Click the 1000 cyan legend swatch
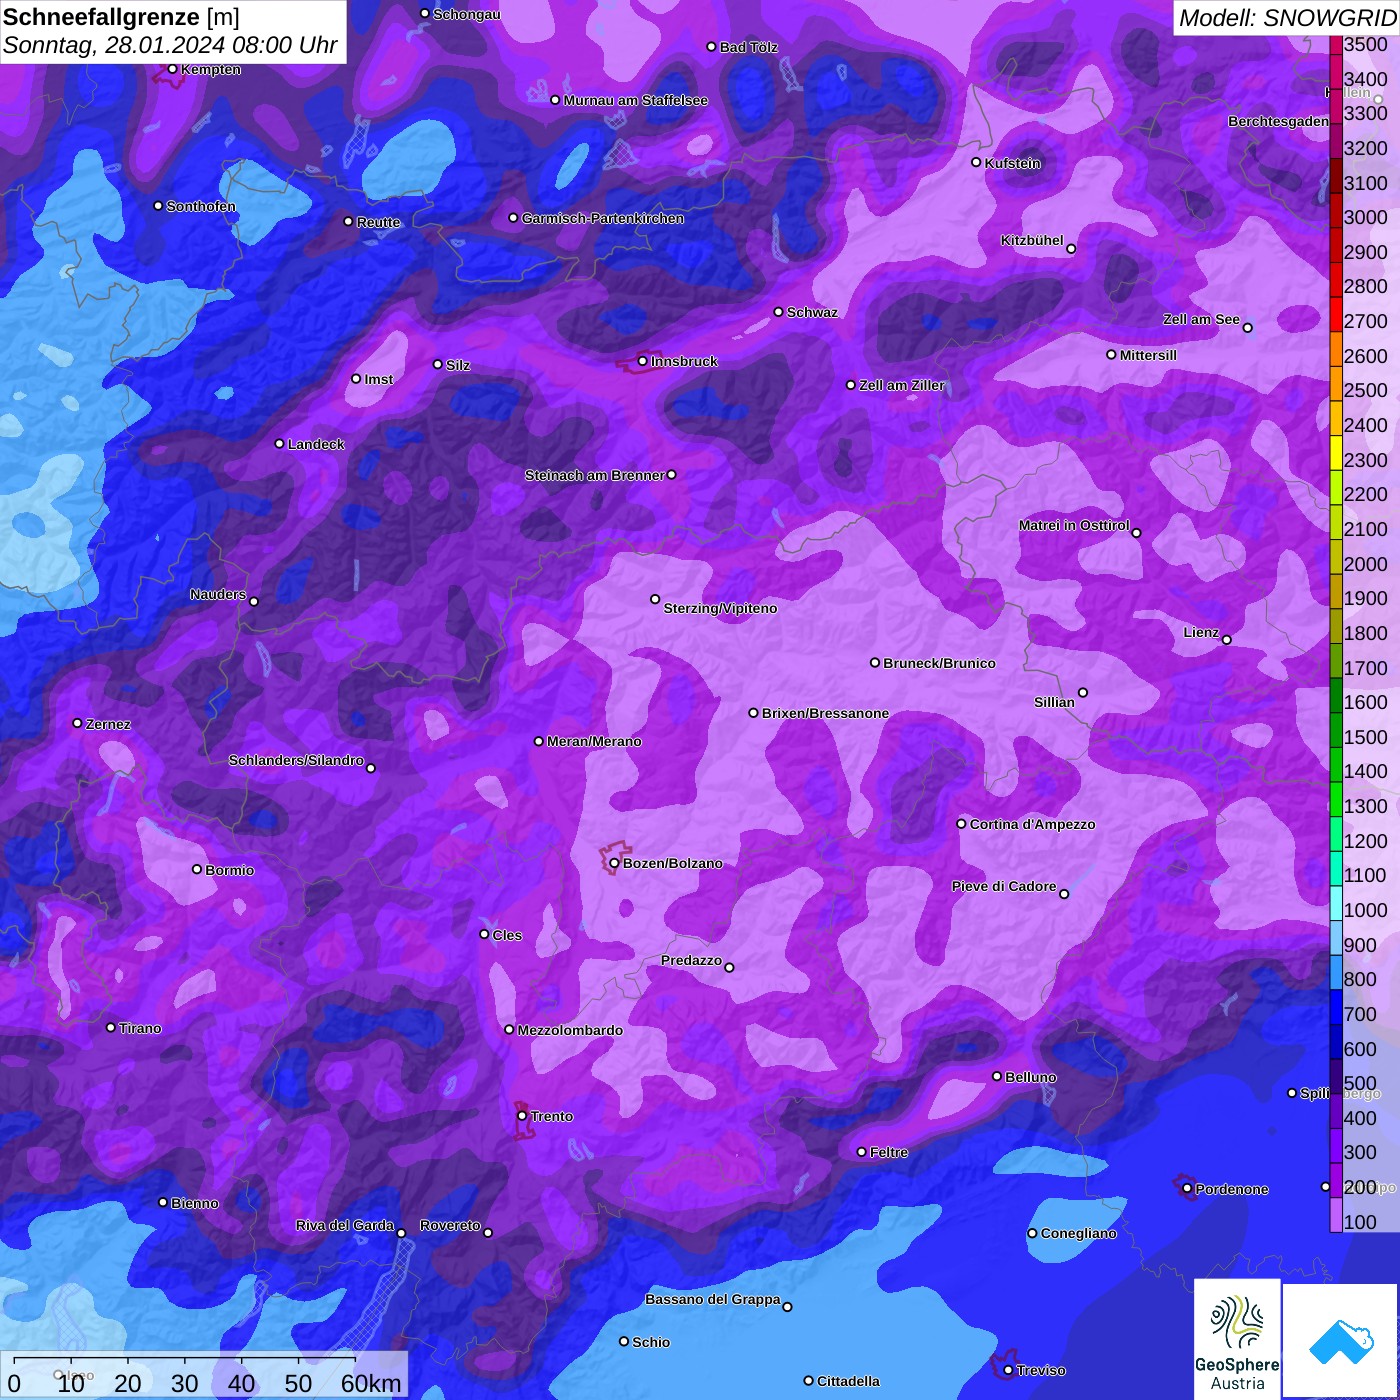This screenshot has height=1400, width=1400. point(1336,902)
